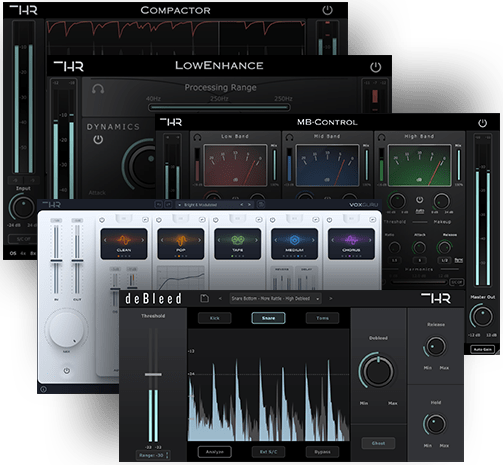
Task: Toggle the Pop module power icon
Action: pyautogui.click(x=159, y=220)
